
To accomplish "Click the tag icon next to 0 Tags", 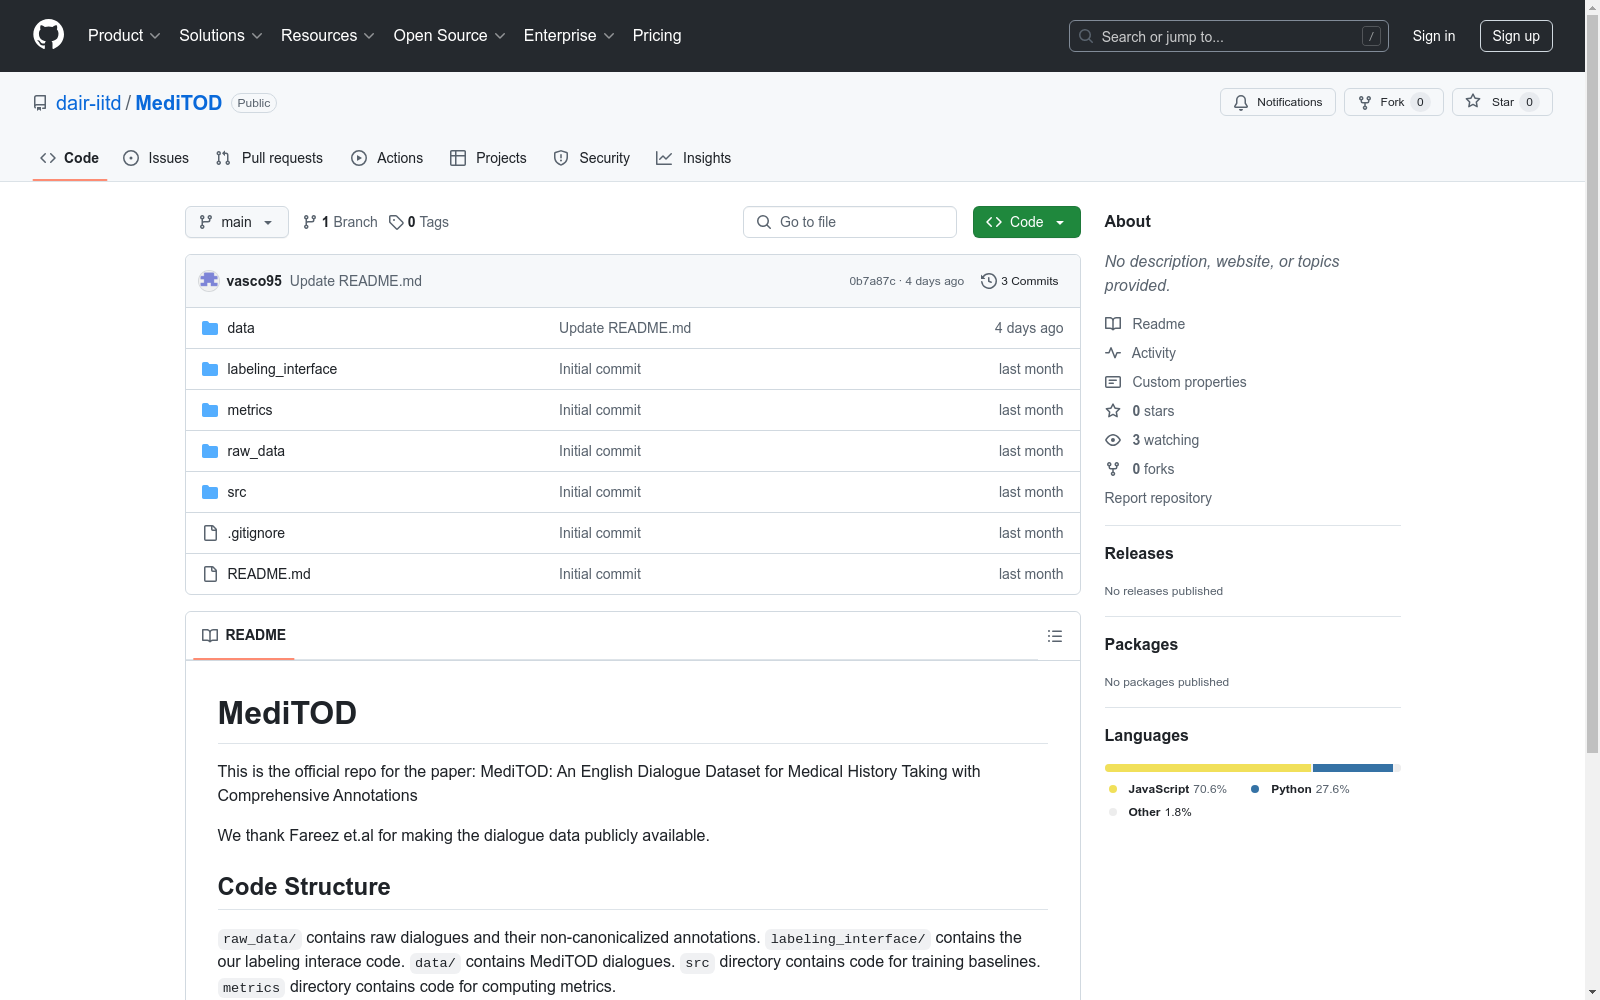I will pyautogui.click(x=396, y=222).
